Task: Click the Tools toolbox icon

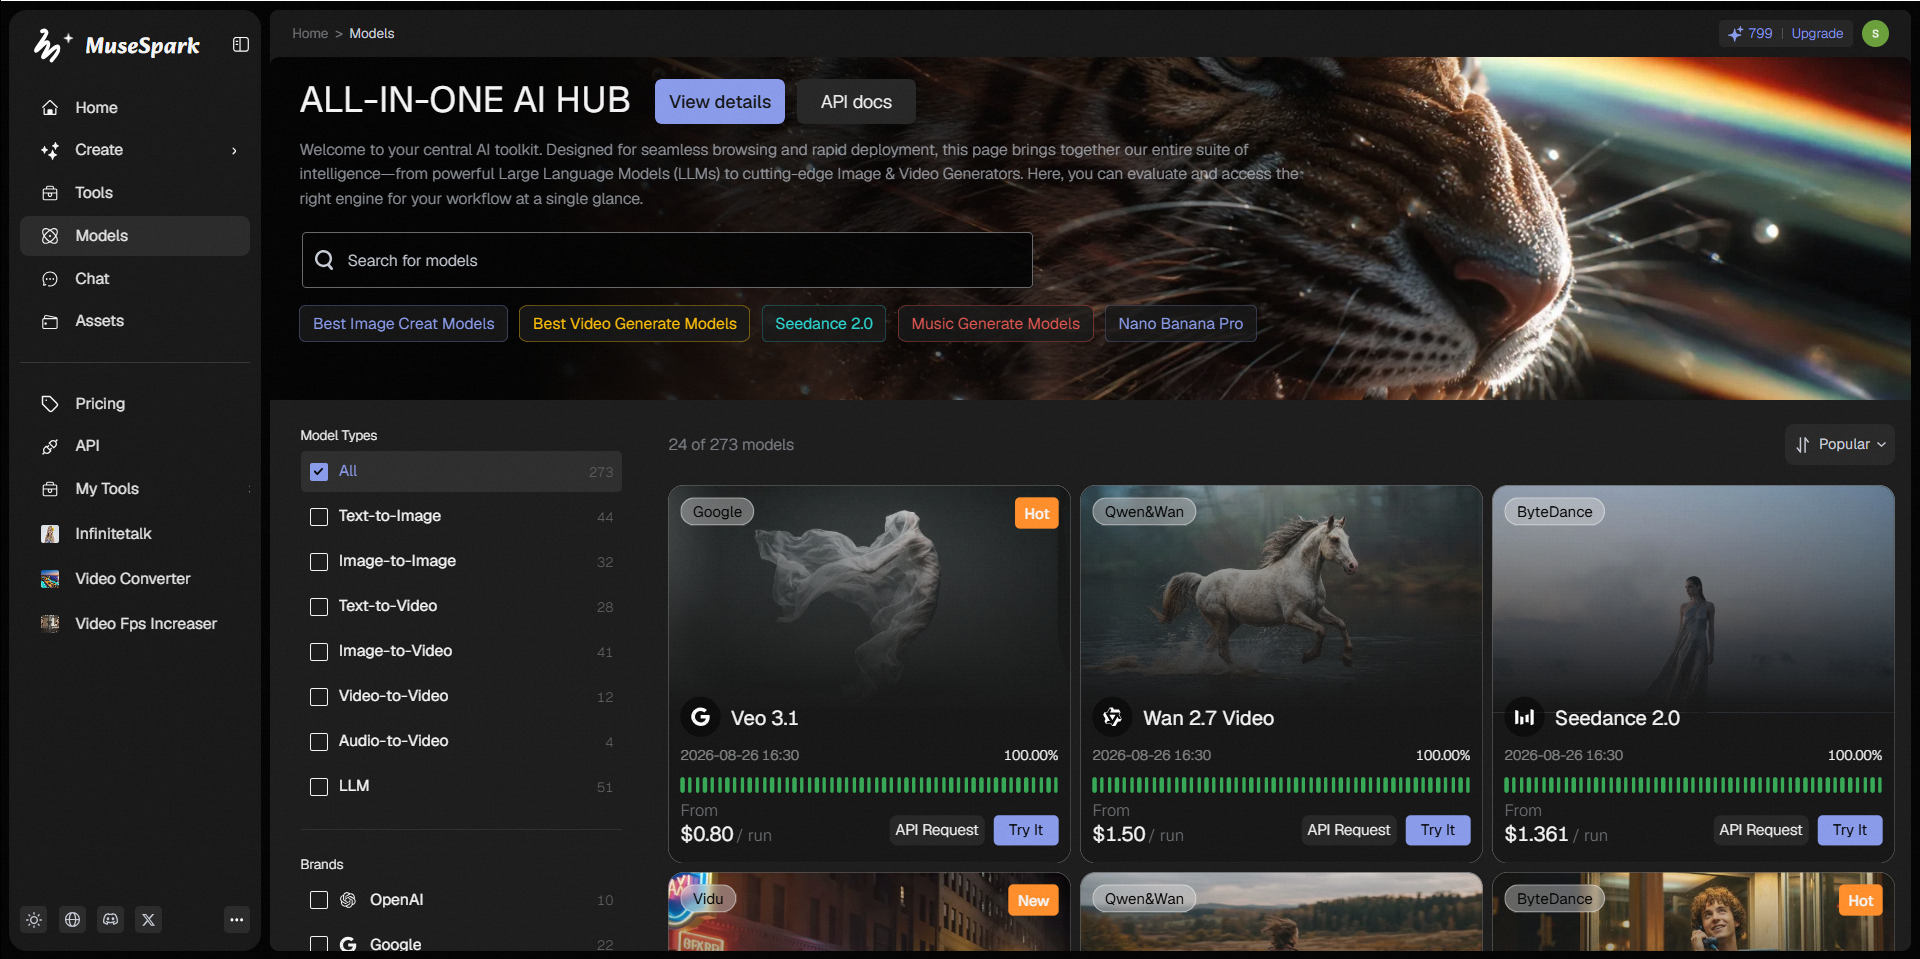Action: [50, 193]
